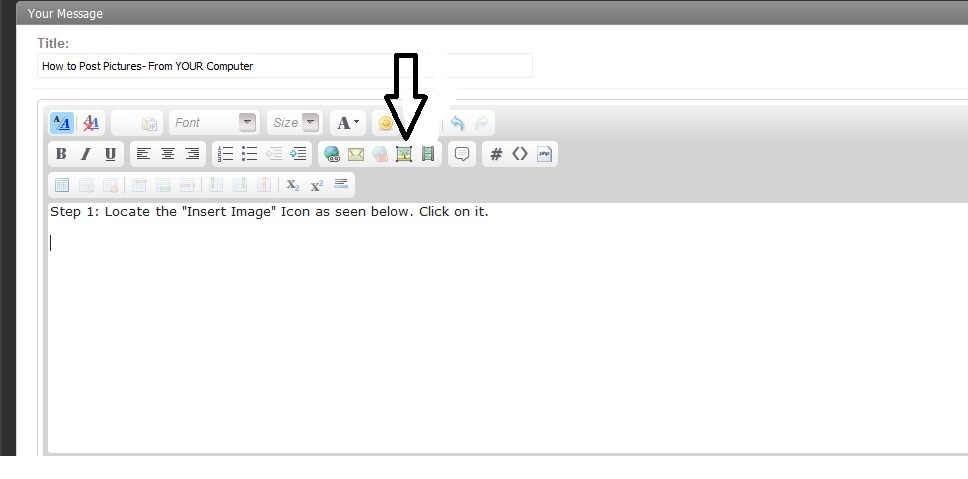Open the Font dropdown
Screen dimensions: 968x479
coord(215,123)
